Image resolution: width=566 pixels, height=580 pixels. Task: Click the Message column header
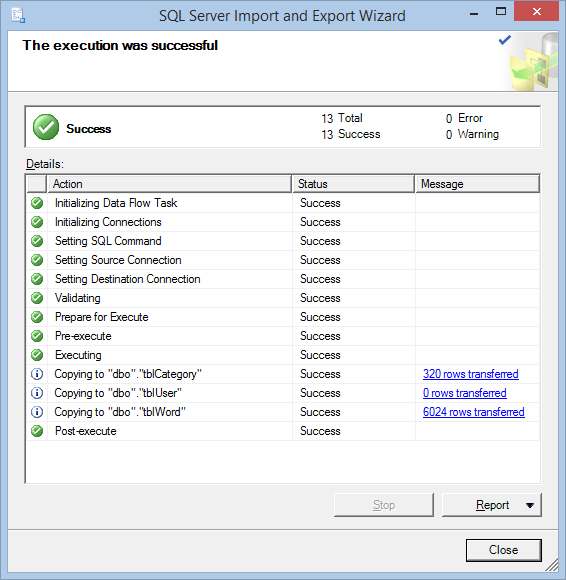pos(477,184)
